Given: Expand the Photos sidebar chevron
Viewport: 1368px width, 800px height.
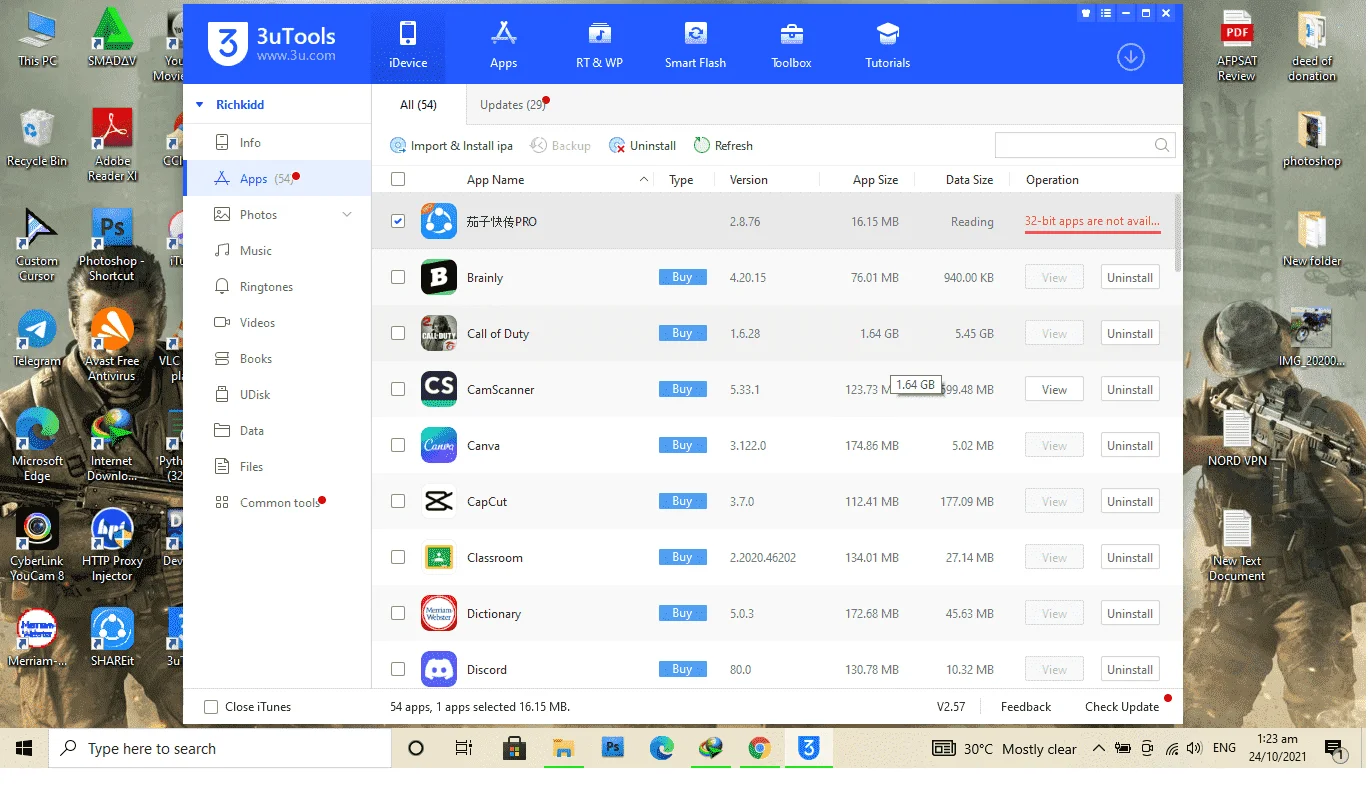Looking at the screenshot, I should 347,214.
